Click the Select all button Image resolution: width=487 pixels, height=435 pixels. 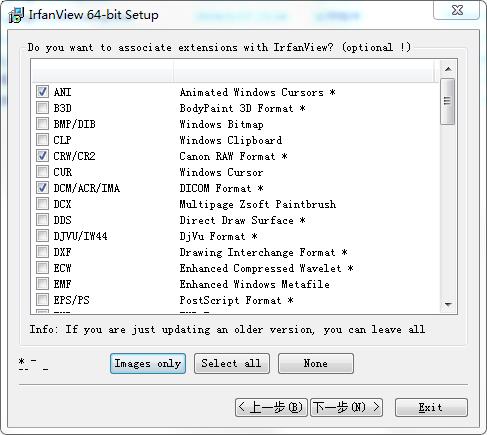[232, 363]
